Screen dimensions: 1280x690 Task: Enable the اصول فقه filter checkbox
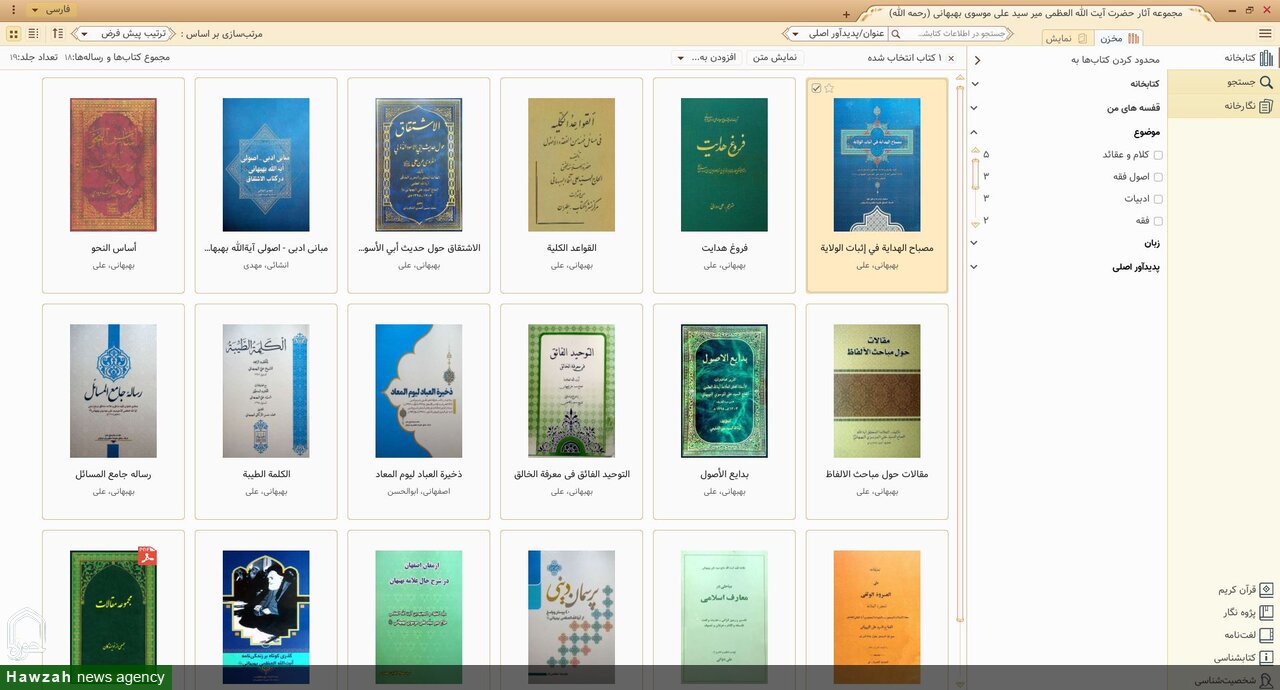coord(1157,178)
